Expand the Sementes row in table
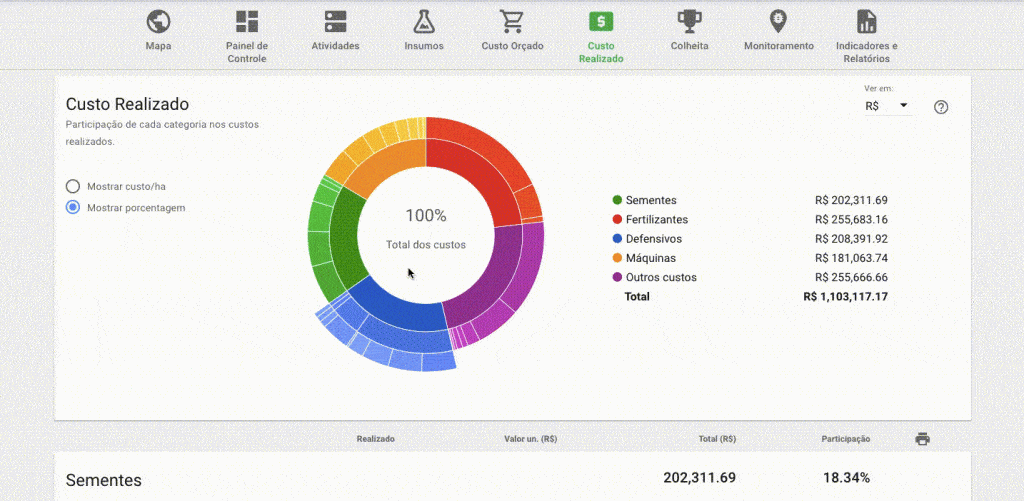1024x501 pixels. click(x=104, y=480)
